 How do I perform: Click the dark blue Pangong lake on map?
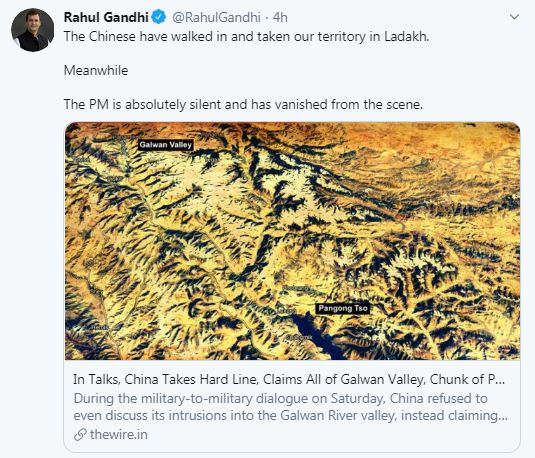coord(314,334)
